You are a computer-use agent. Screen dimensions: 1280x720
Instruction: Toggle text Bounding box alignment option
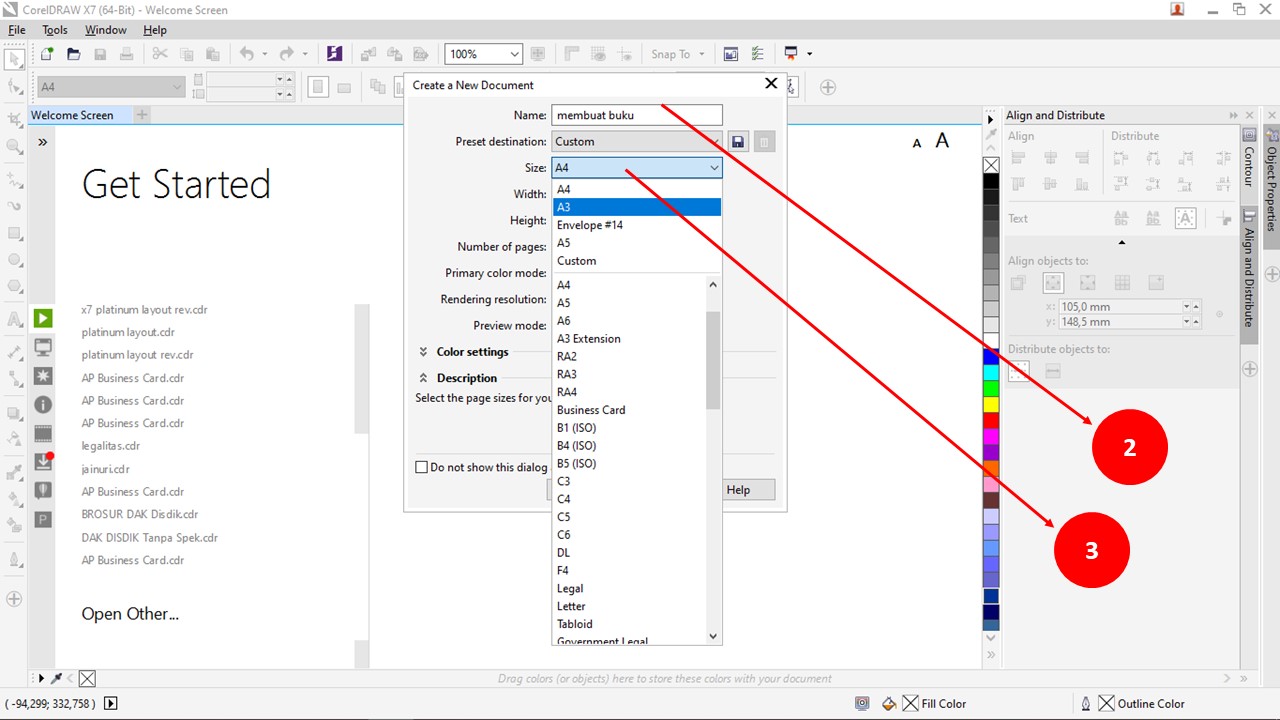click(x=1186, y=218)
